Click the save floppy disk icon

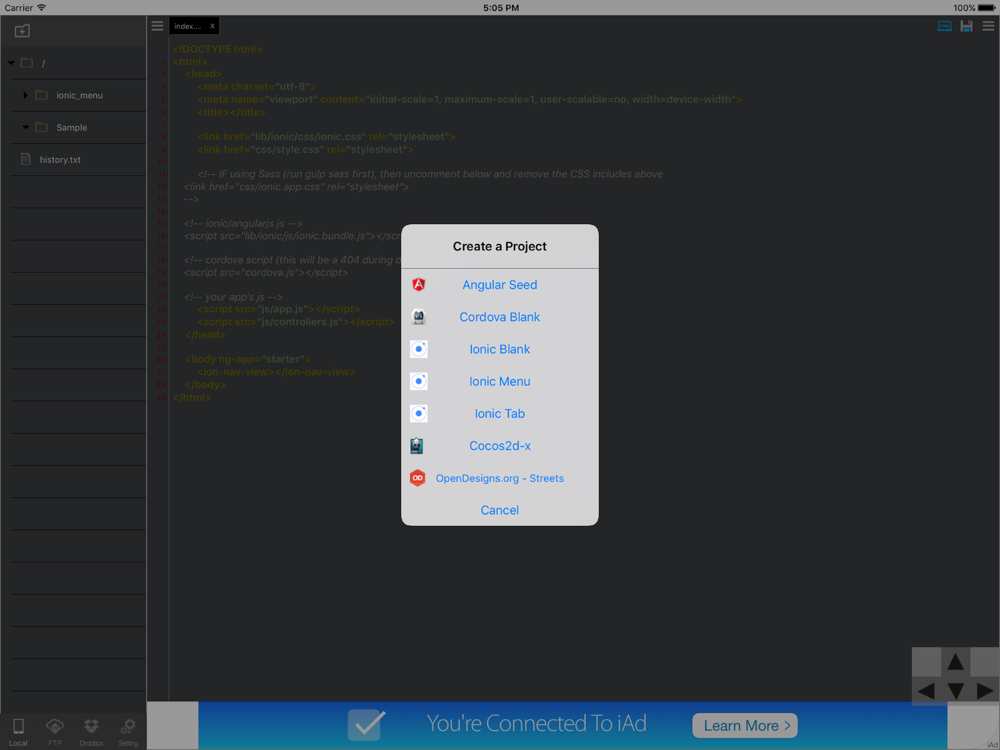click(x=966, y=26)
